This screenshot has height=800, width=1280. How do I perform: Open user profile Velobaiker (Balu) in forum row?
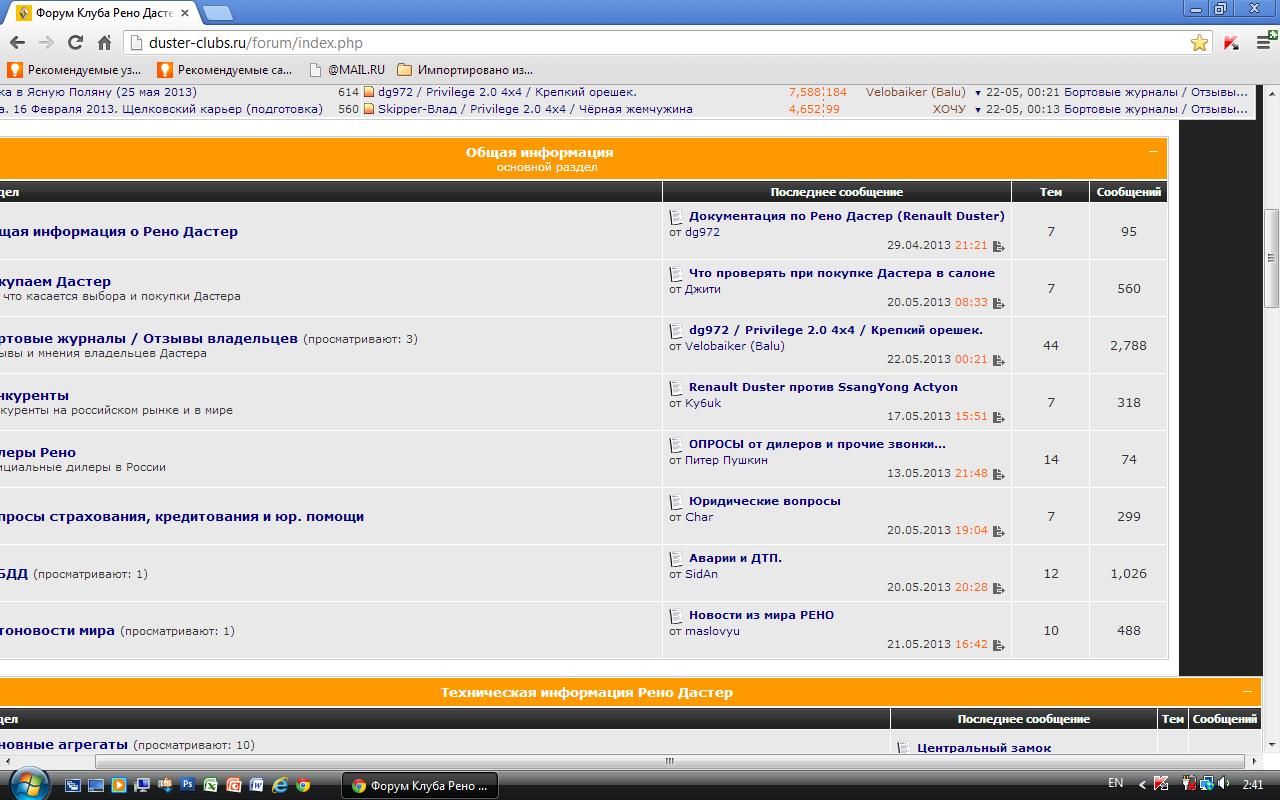(734, 346)
